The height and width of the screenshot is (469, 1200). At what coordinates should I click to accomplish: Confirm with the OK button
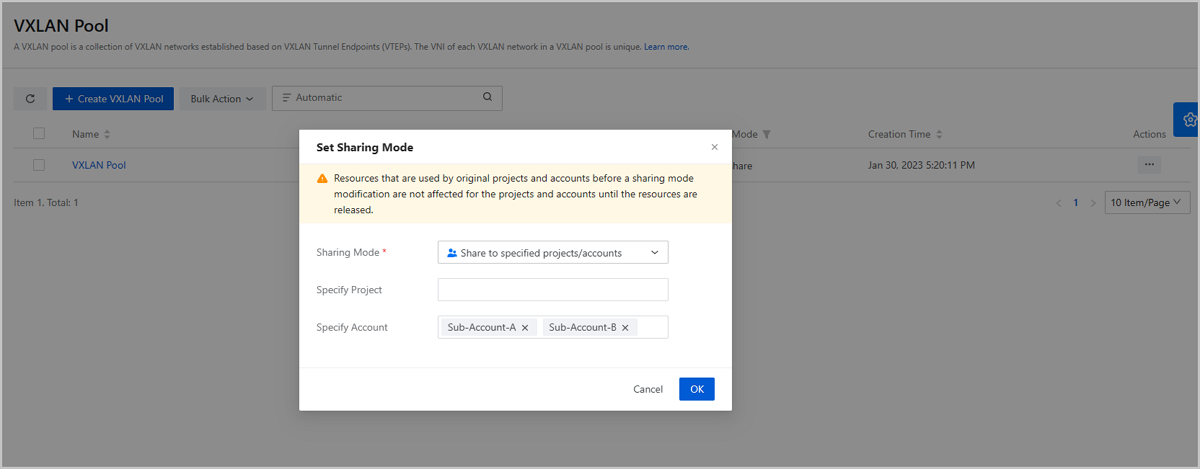[x=696, y=389]
